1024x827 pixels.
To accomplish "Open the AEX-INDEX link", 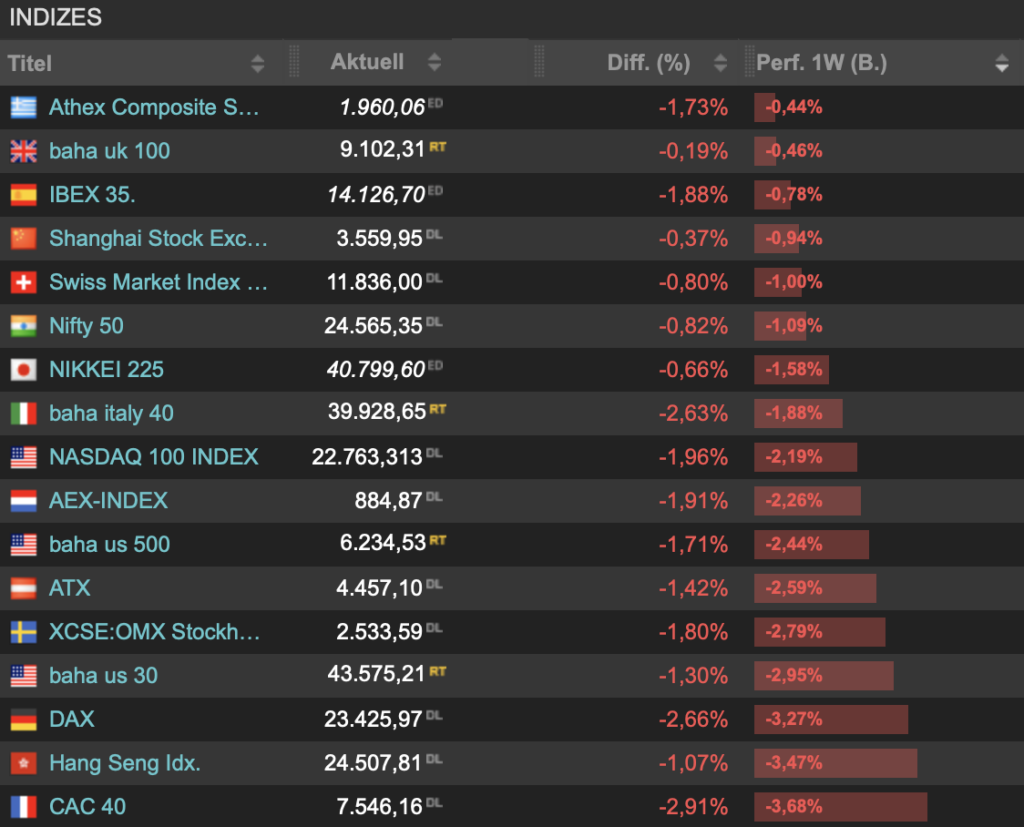I will 108,501.
